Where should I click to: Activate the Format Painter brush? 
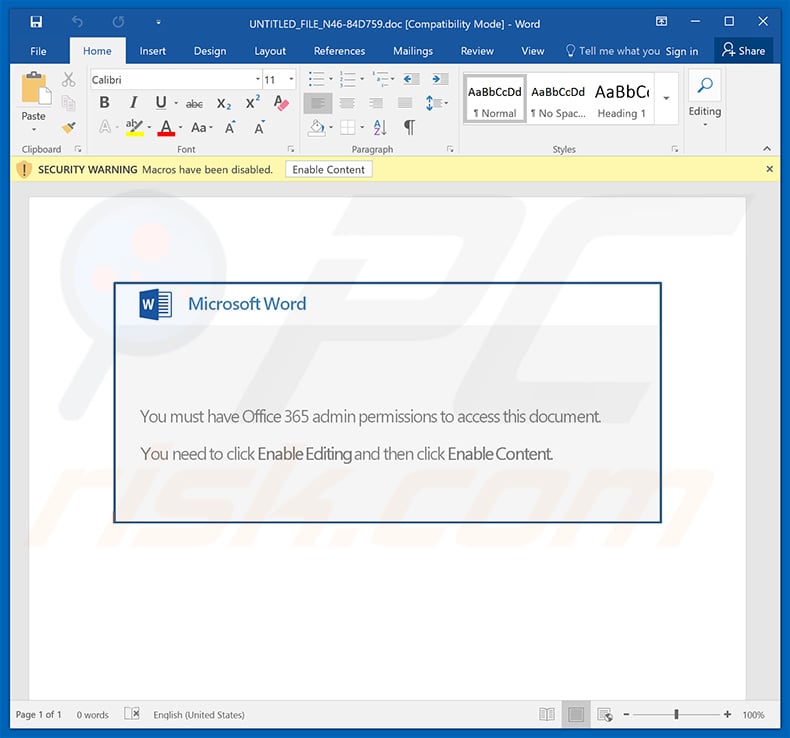point(69,127)
